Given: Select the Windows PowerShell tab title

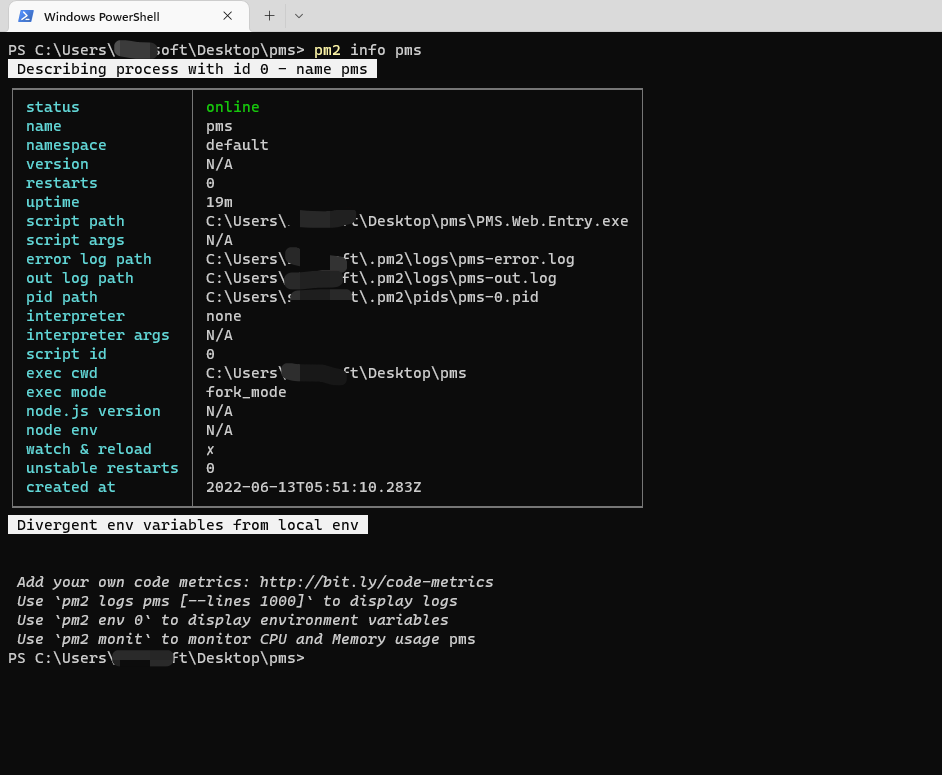Looking at the screenshot, I should [102, 16].
